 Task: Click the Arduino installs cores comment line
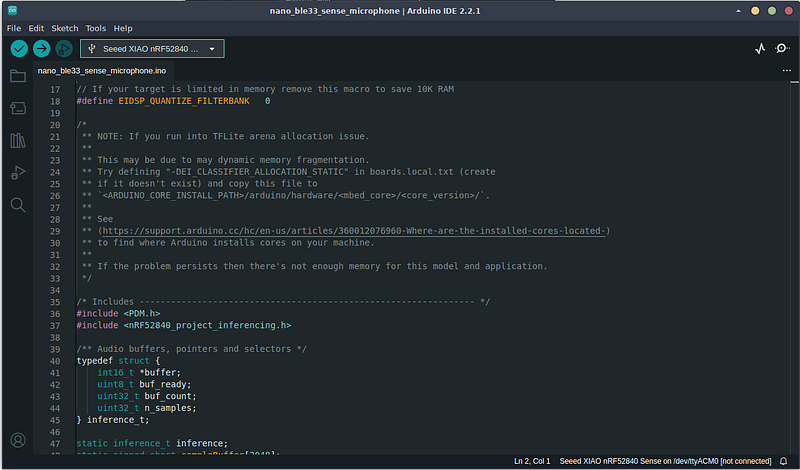click(228, 242)
